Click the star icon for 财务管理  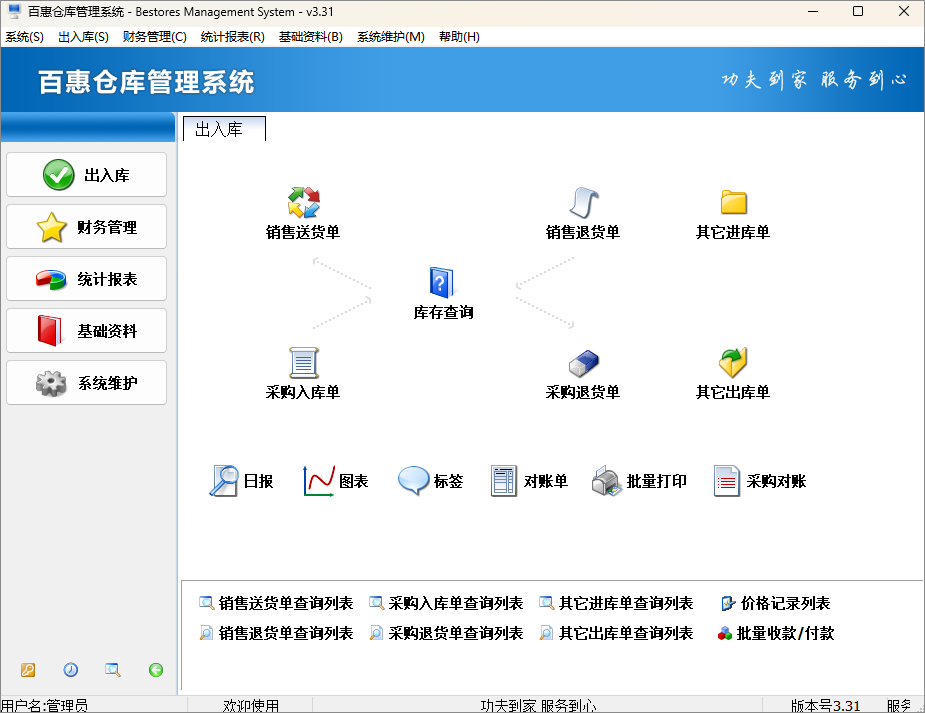point(51,227)
